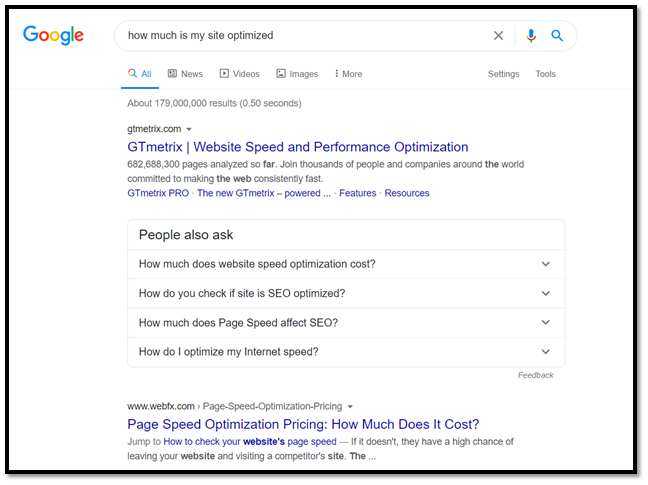Viewport: 648px width, 485px height.
Task: Click inside the search query field
Action: [306, 36]
